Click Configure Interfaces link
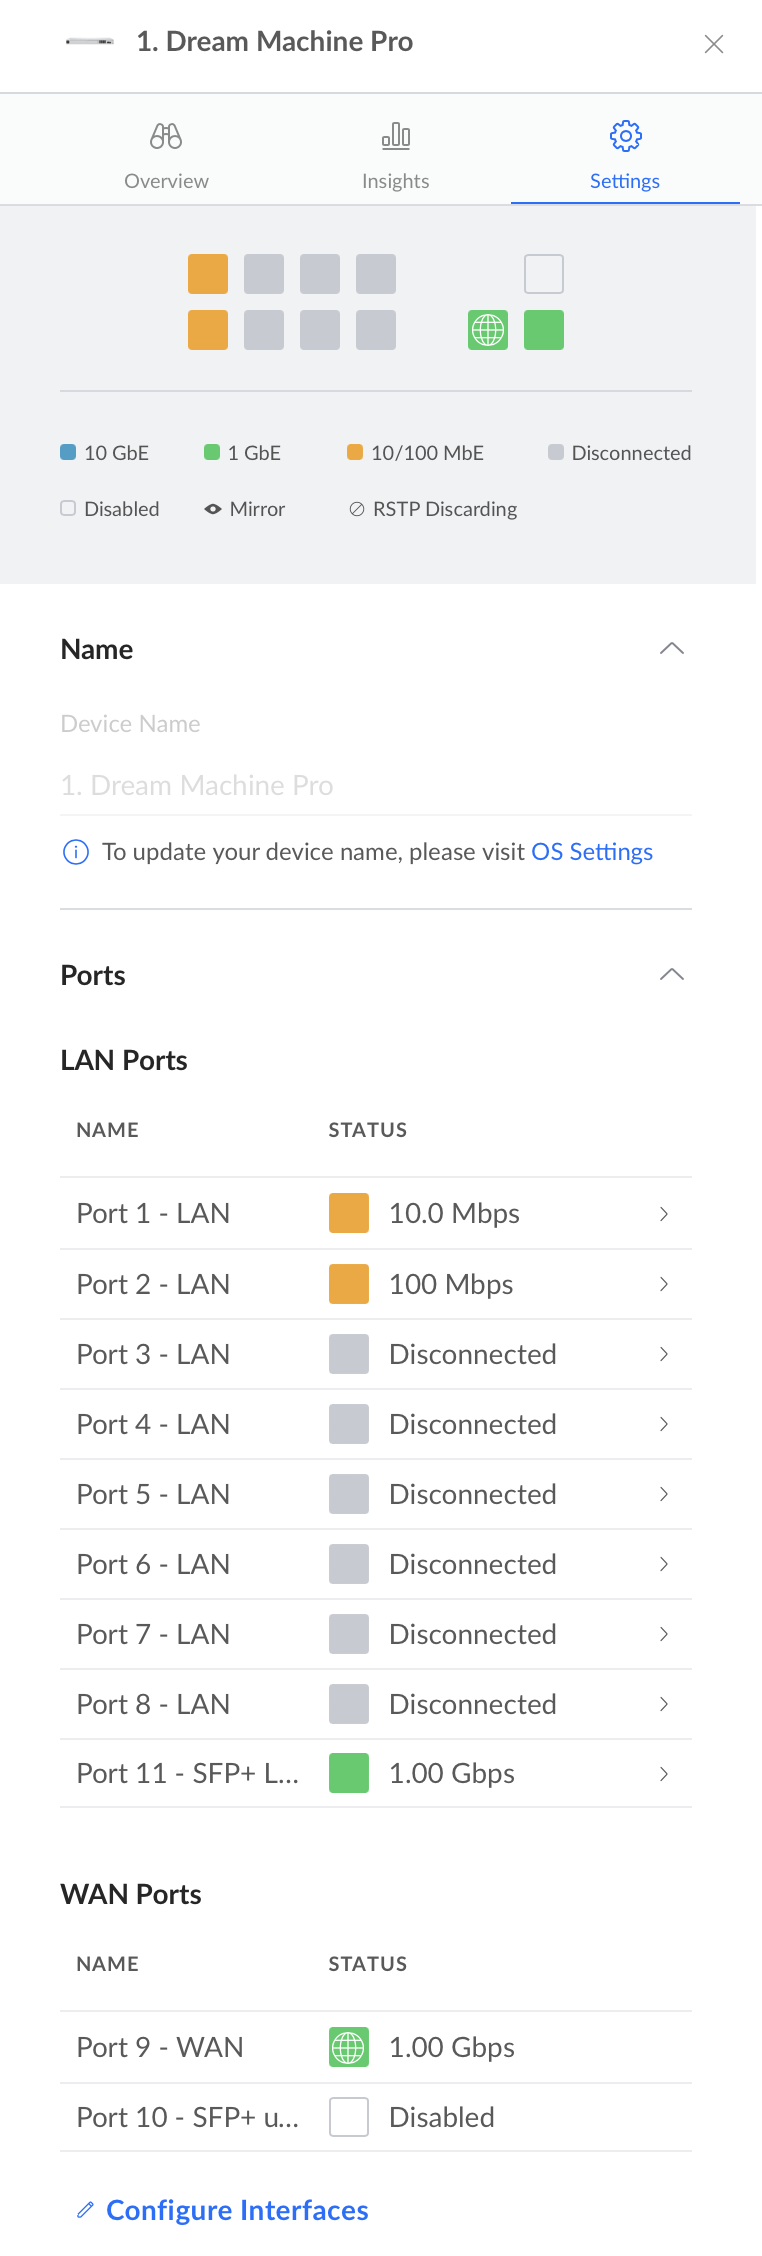 [237, 2210]
